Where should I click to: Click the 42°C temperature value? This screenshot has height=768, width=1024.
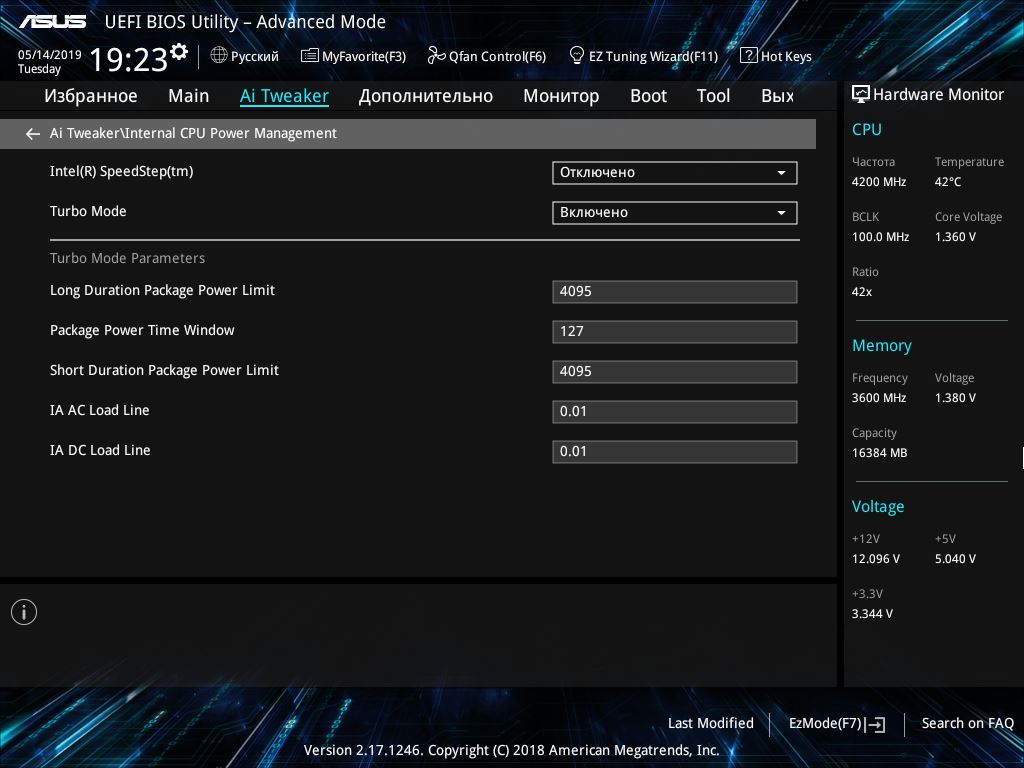coord(948,182)
